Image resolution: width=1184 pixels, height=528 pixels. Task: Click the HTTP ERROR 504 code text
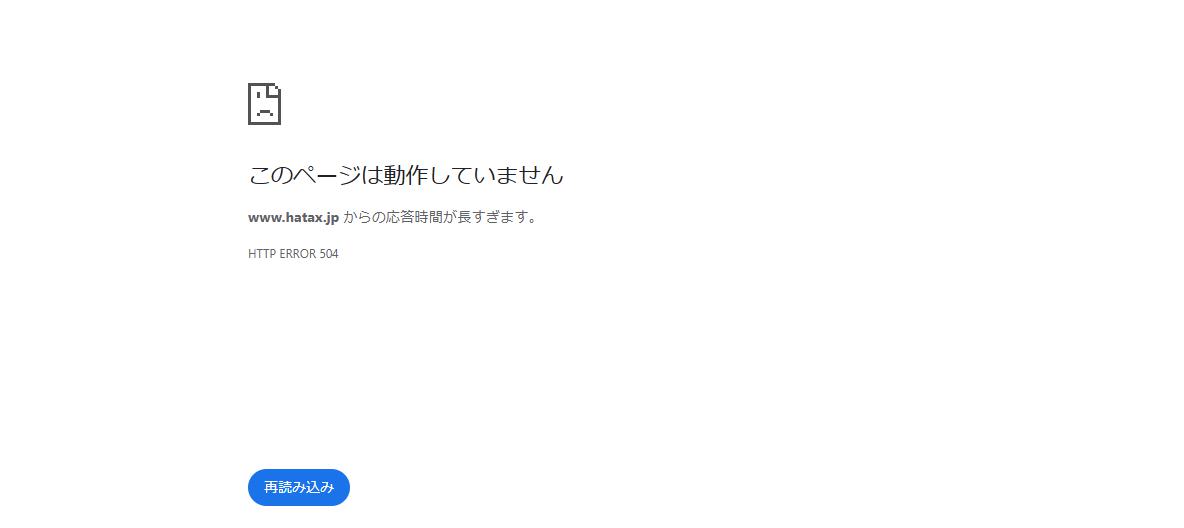pos(293,254)
